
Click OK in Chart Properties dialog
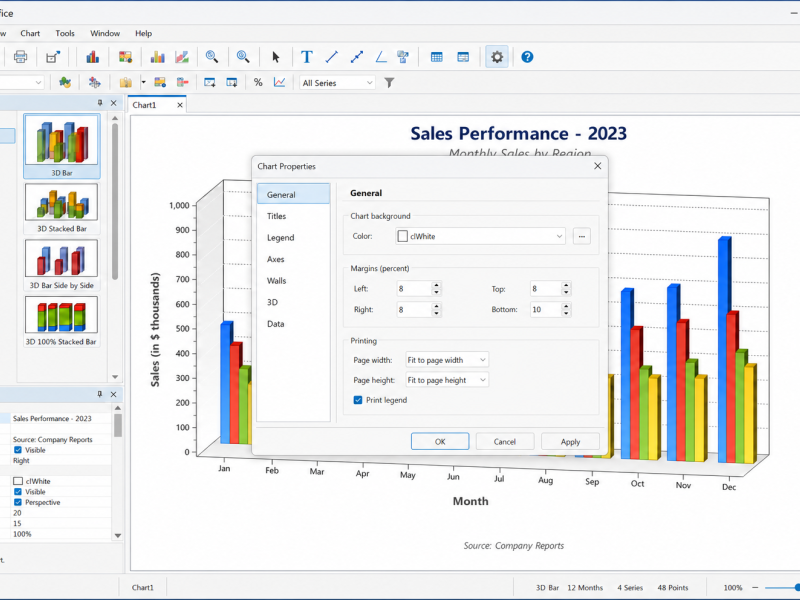tap(440, 442)
